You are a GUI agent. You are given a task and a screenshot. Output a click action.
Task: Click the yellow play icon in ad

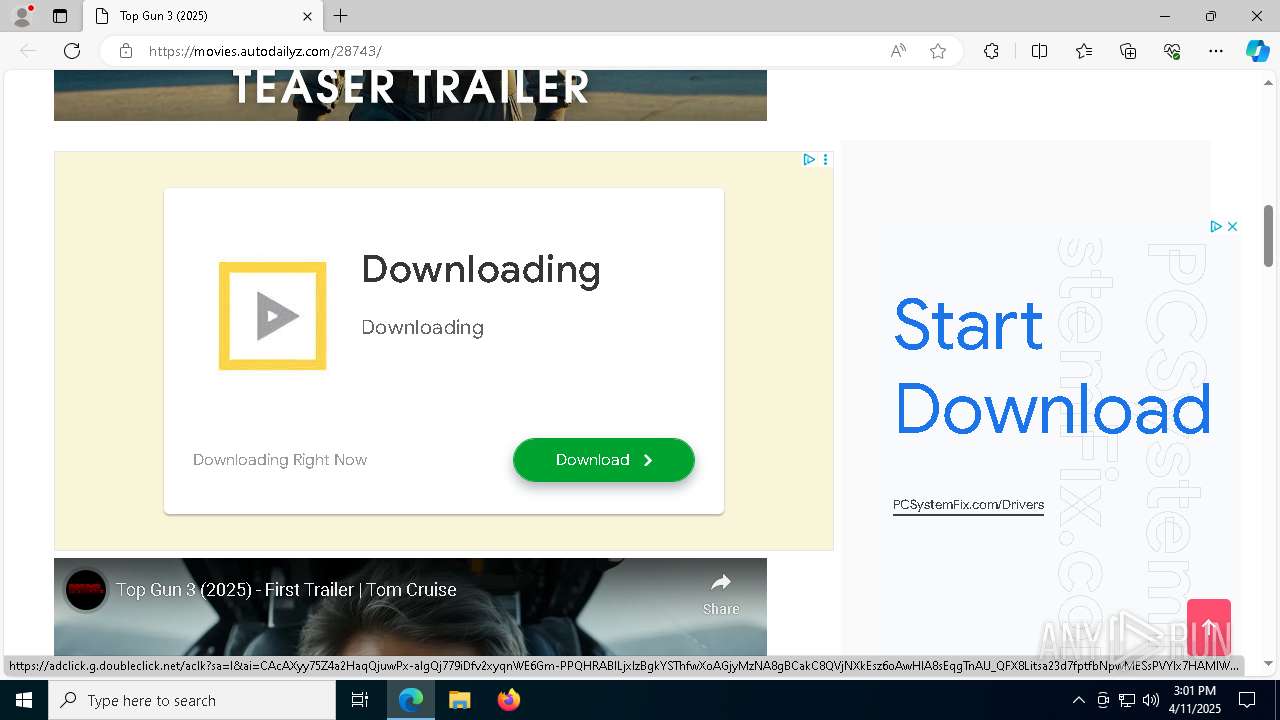(272, 316)
